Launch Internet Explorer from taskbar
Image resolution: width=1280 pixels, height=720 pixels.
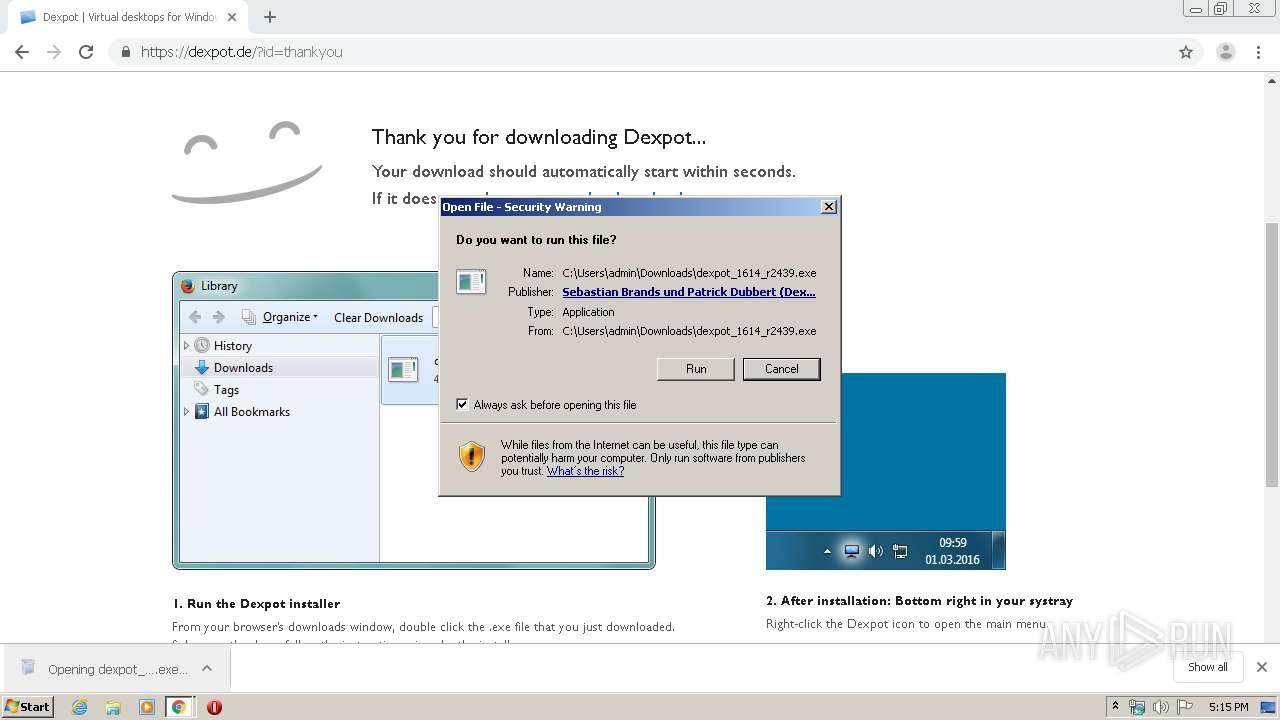79,707
